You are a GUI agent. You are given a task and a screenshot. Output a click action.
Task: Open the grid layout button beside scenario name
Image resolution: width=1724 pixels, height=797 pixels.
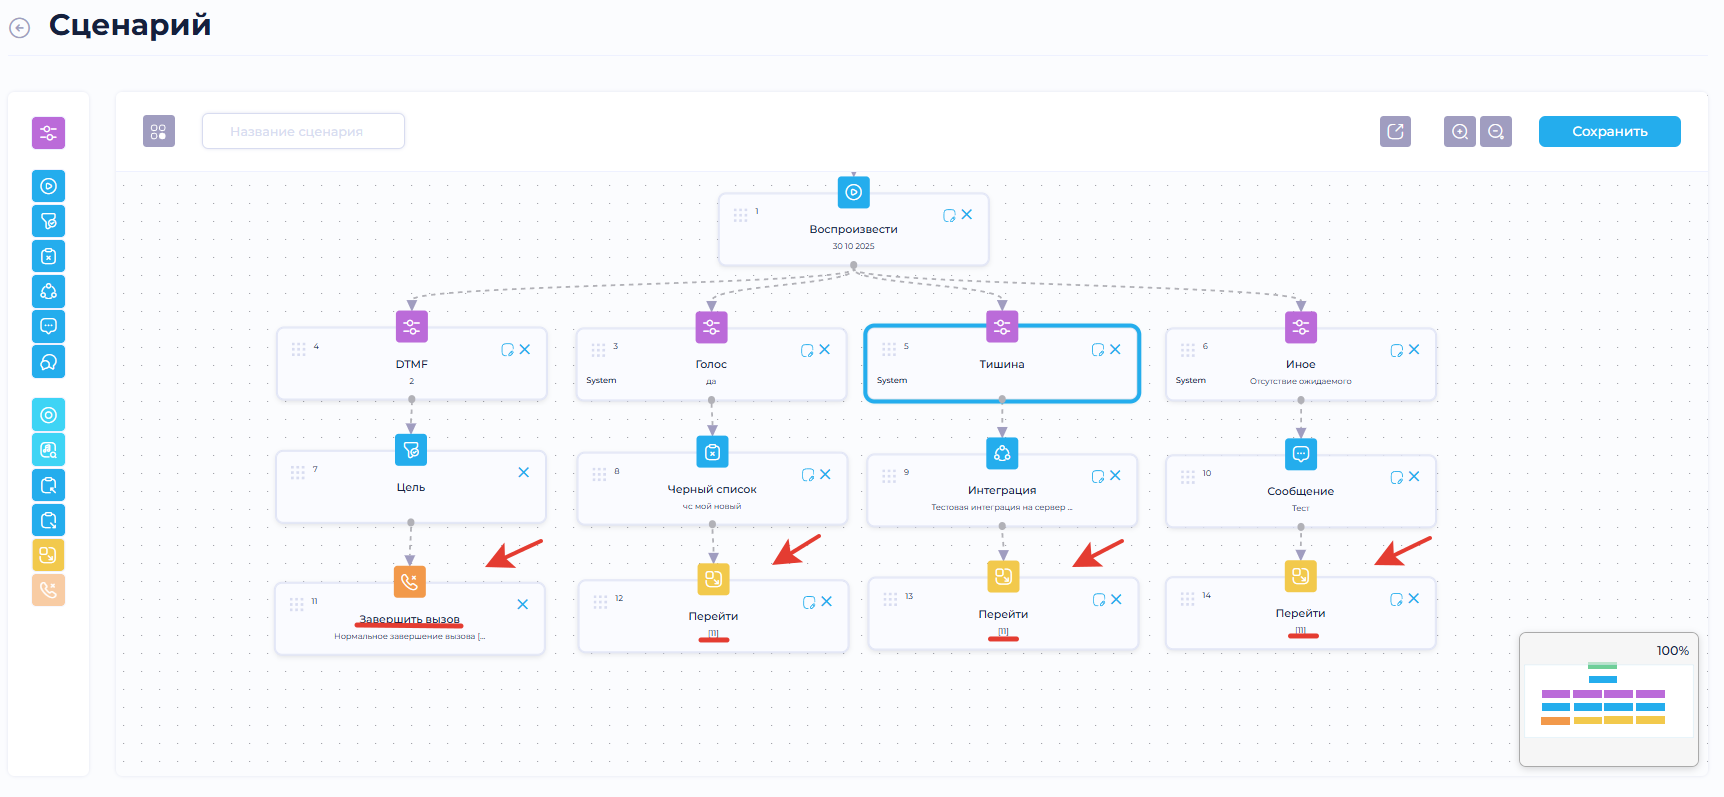tap(158, 131)
